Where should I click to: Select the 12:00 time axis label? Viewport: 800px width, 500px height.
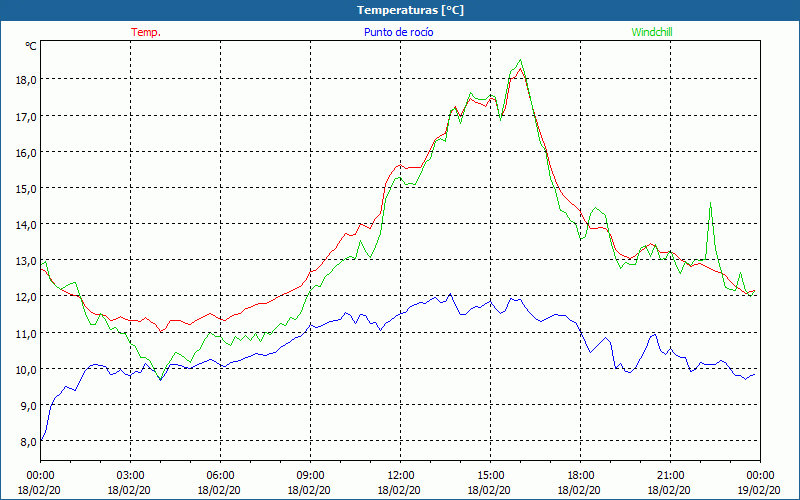pos(400,475)
